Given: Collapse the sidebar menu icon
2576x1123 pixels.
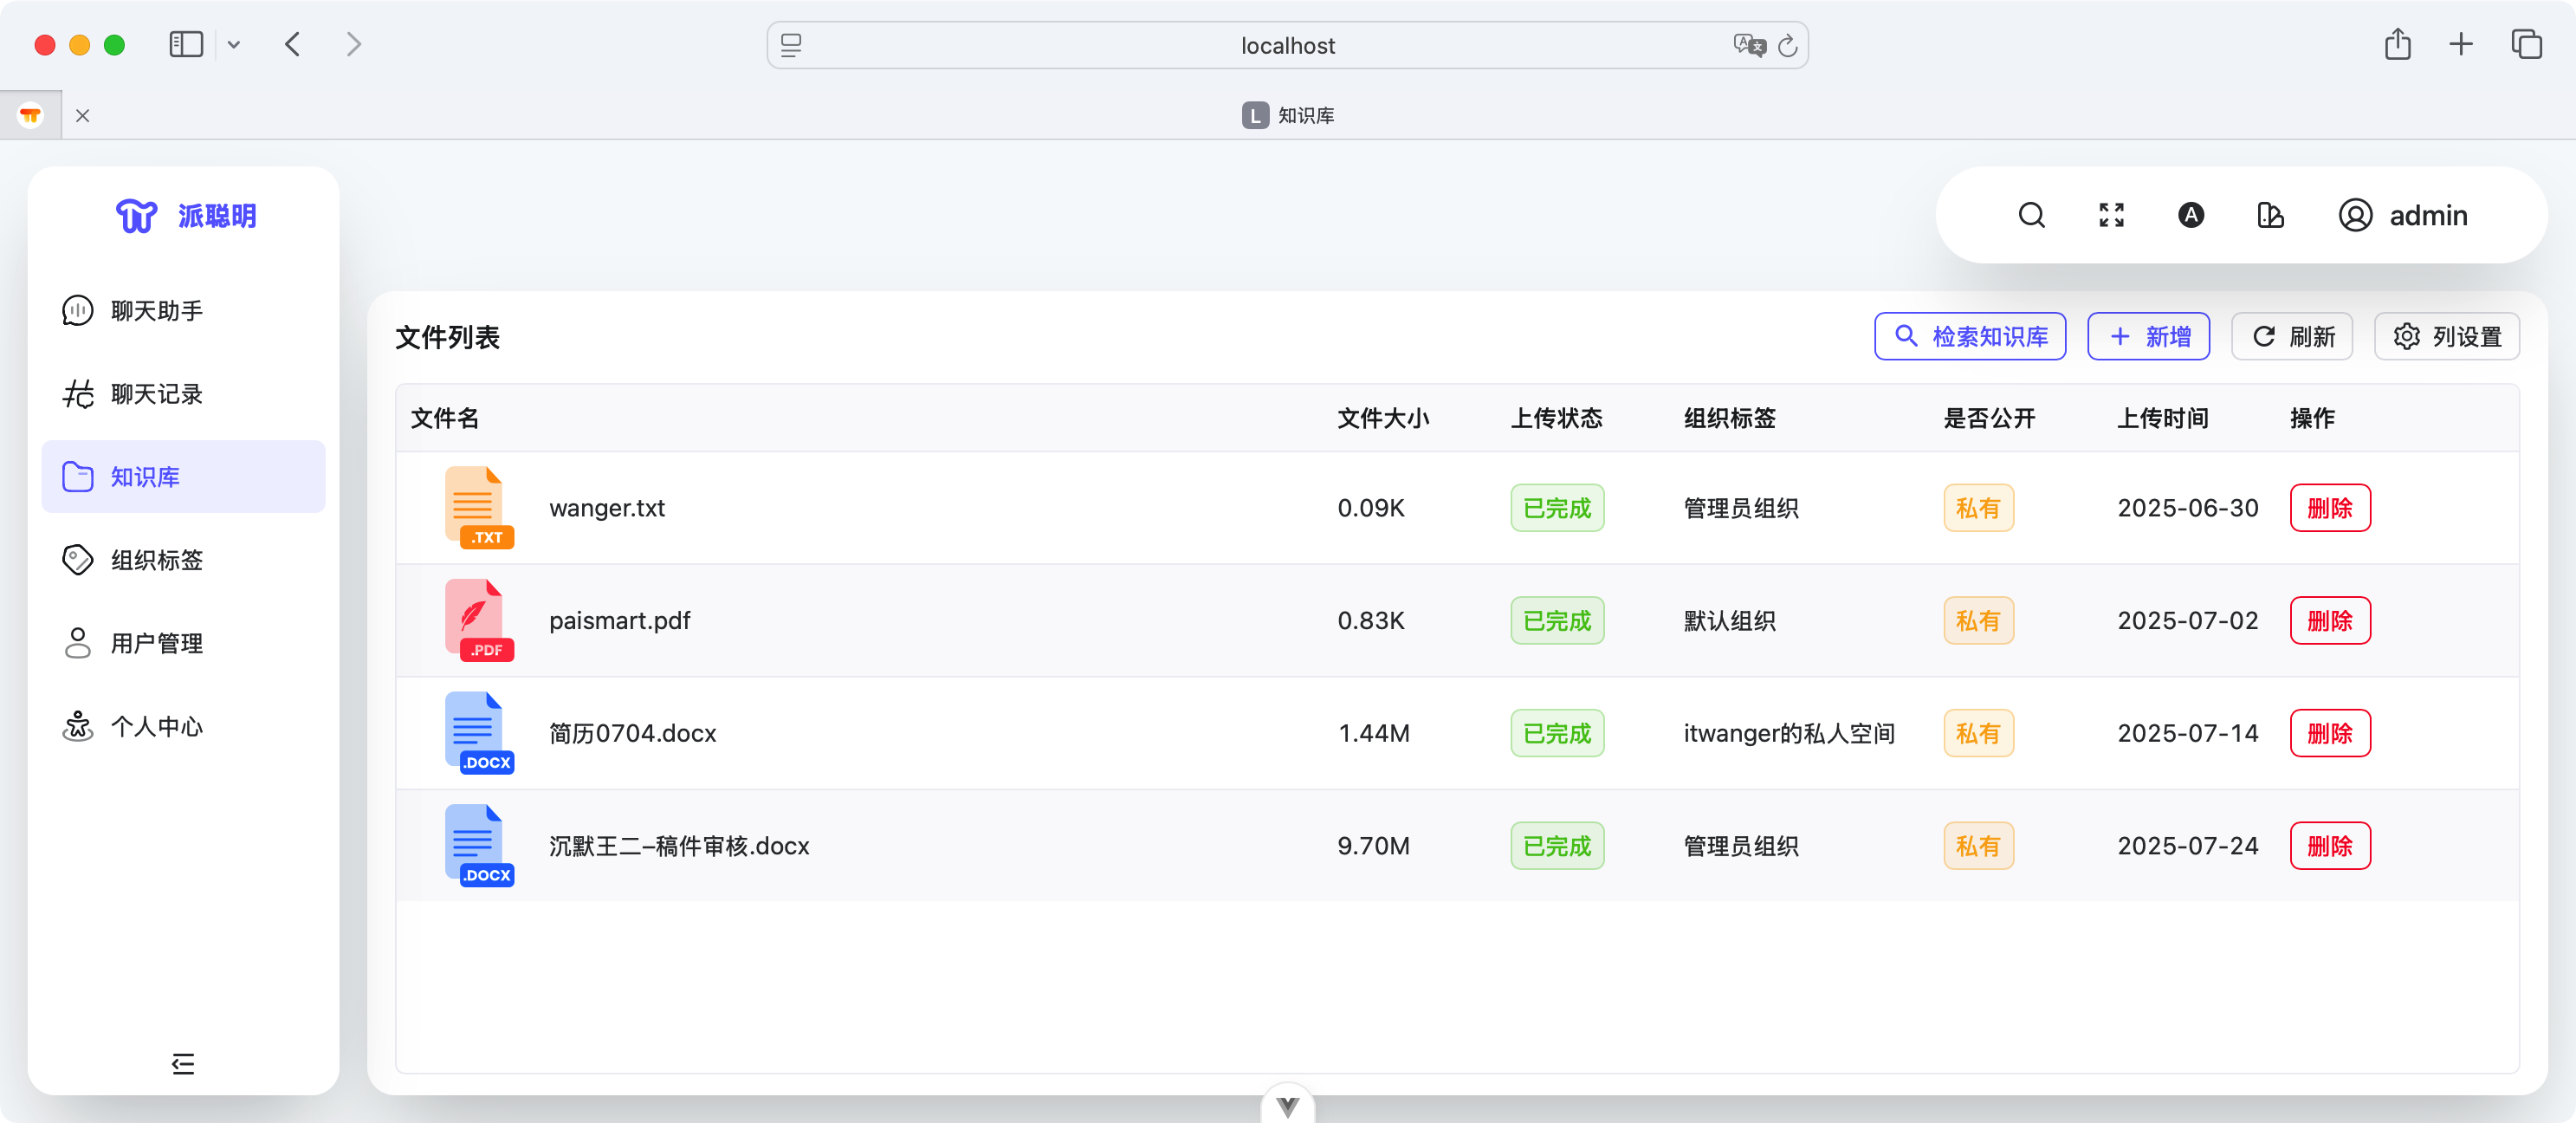Looking at the screenshot, I should (x=183, y=1063).
